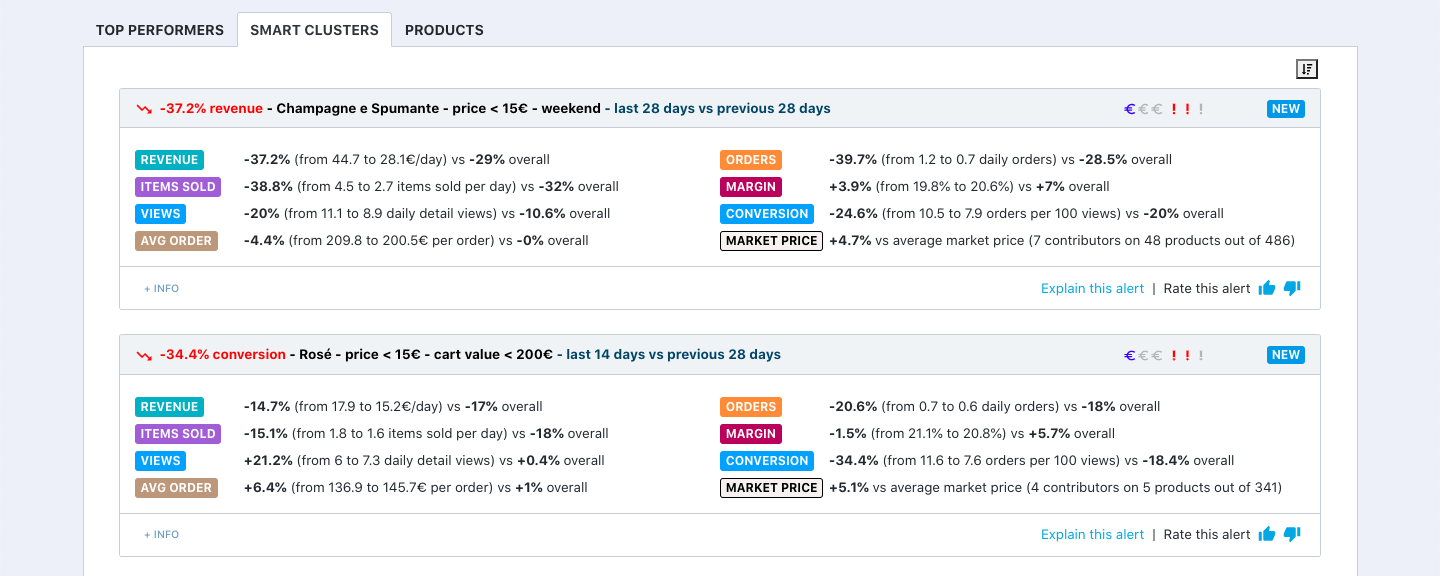This screenshot has width=1440, height=576.
Task: Click the CONVERSION tag in Rosé alert
Action: pyautogui.click(x=767, y=461)
